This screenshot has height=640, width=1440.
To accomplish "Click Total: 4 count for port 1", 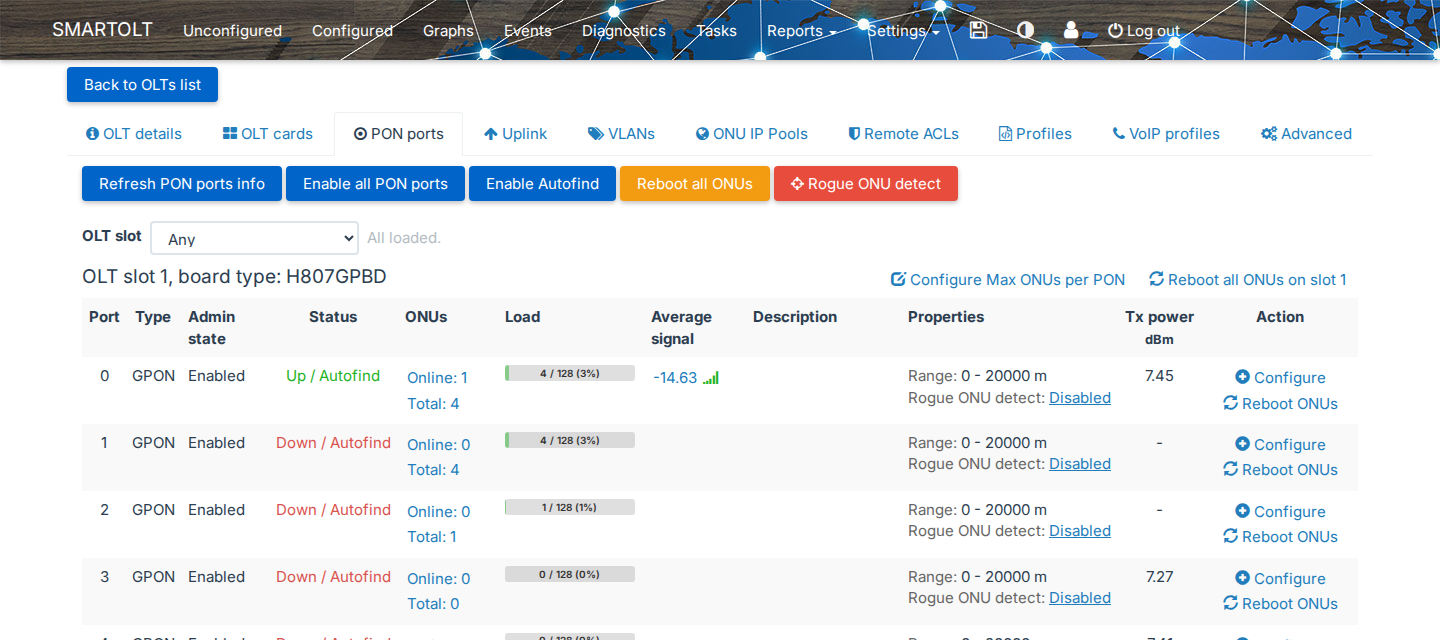I will pos(434,470).
